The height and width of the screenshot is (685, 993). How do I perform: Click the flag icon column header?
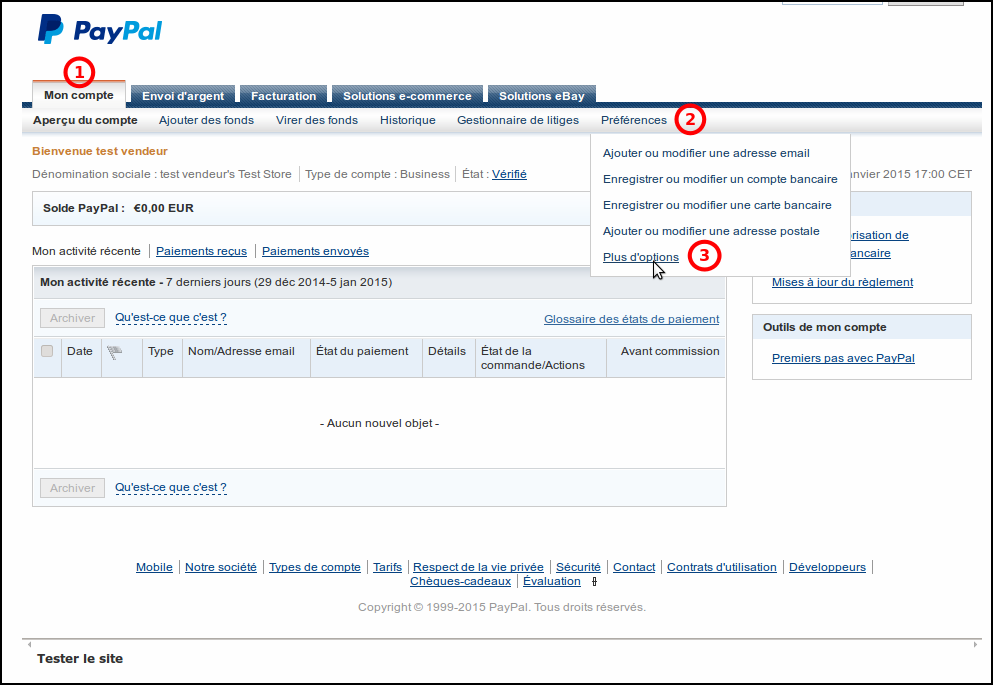[114, 352]
